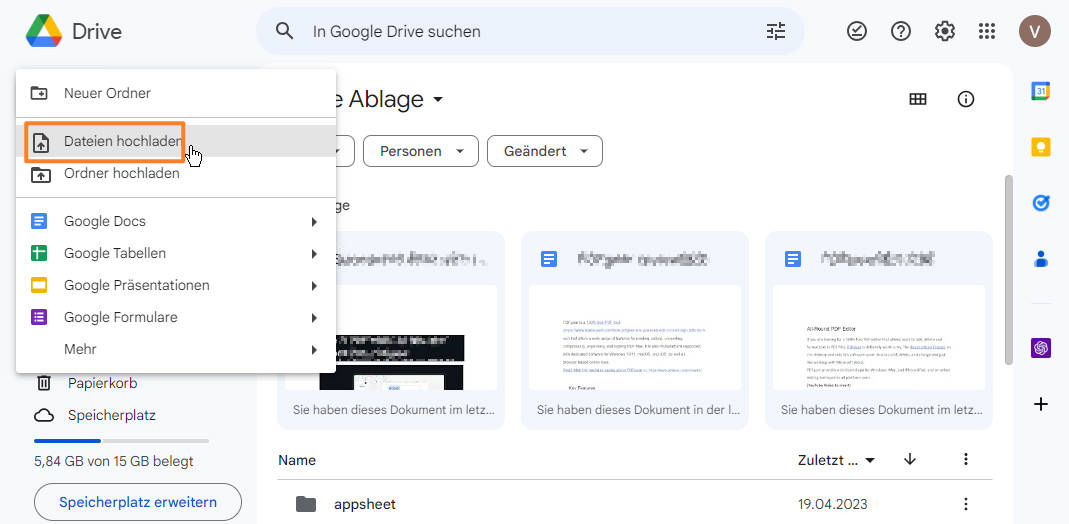Screen dimensions: 1069x524
Task: Click the 19.04.2023 date cell
Action: click(832, 504)
